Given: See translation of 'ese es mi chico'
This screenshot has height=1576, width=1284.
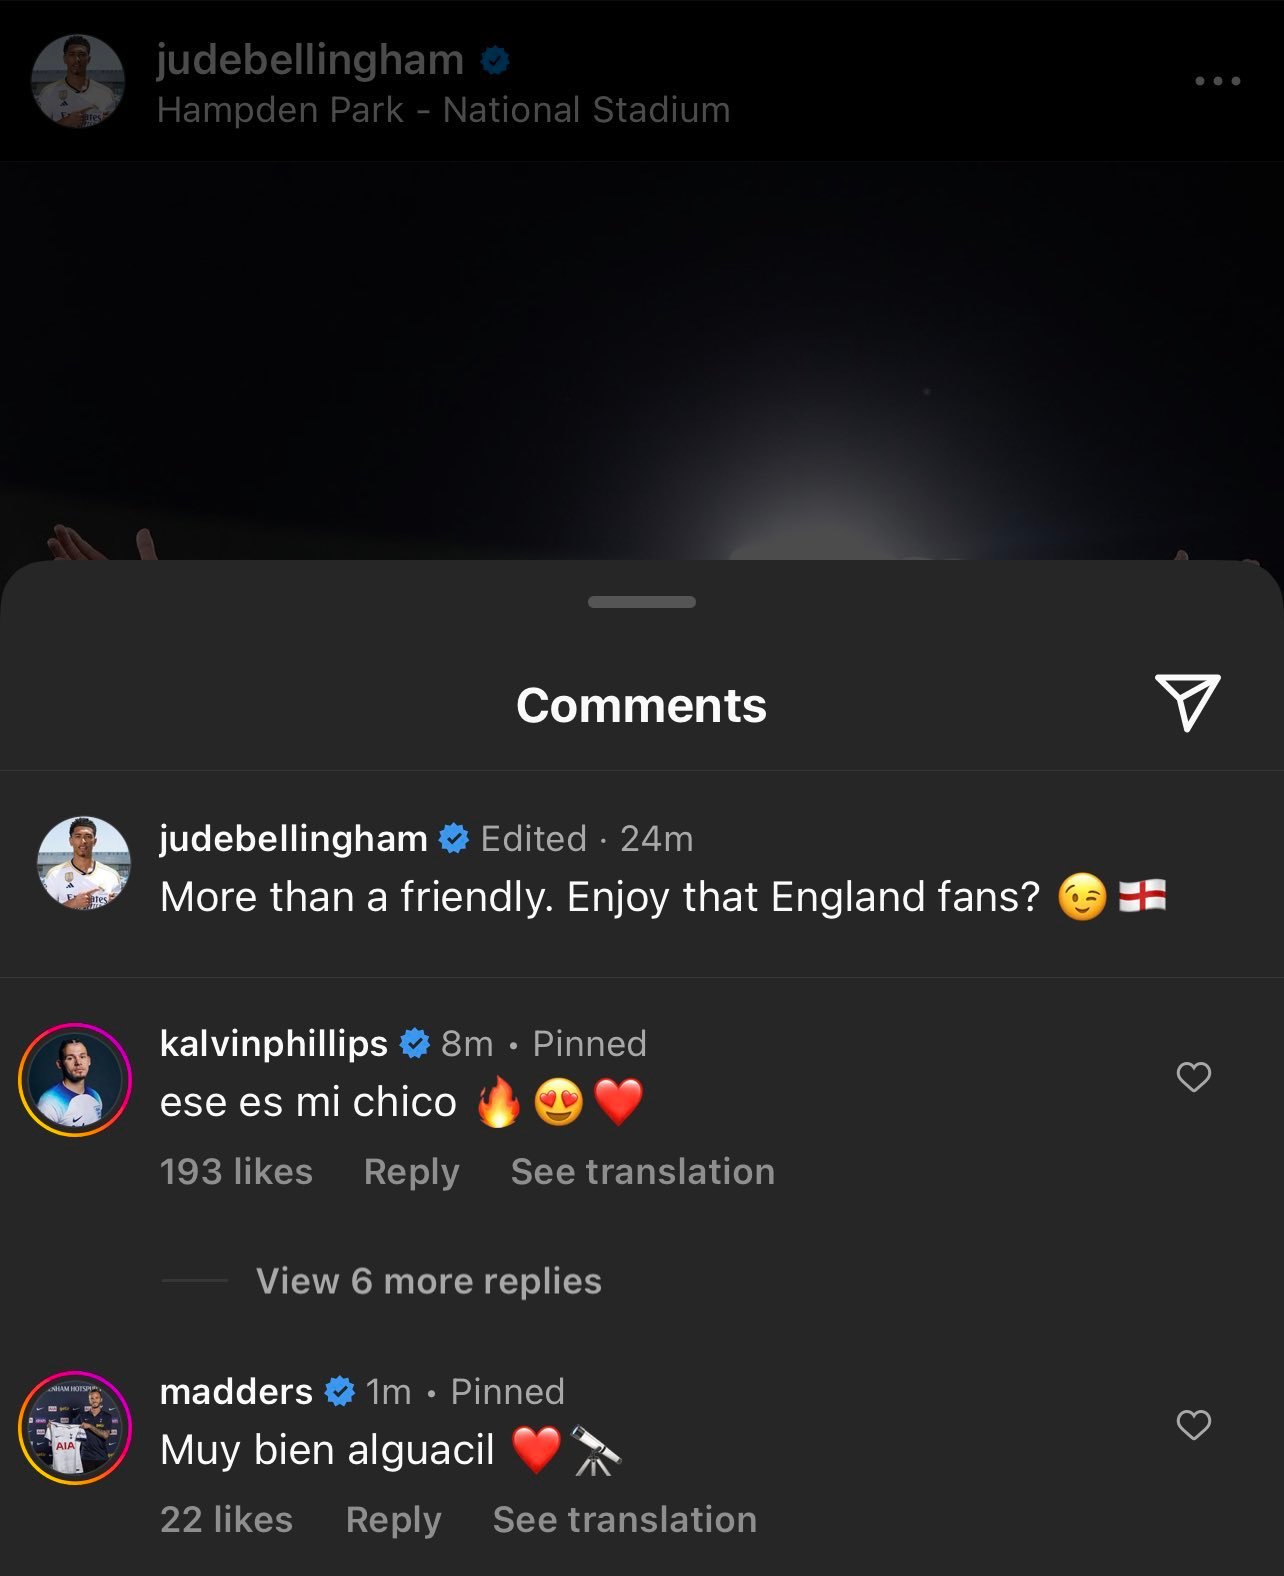Looking at the screenshot, I should pos(643,1171).
